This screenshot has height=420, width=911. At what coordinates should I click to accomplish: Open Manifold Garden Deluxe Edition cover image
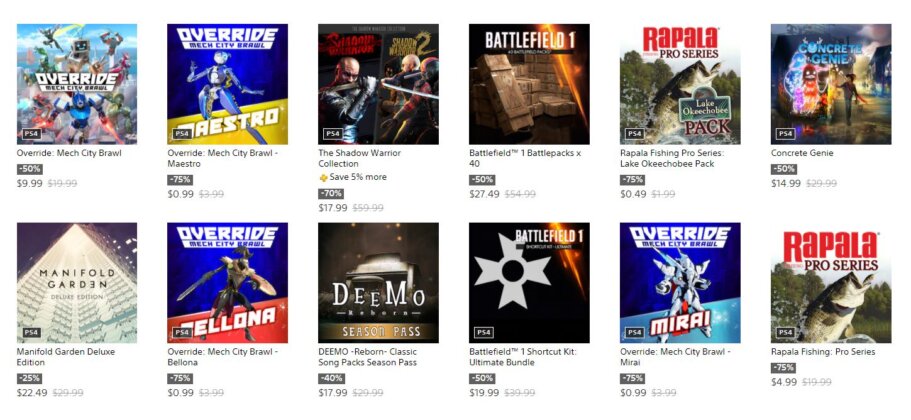tap(77, 283)
